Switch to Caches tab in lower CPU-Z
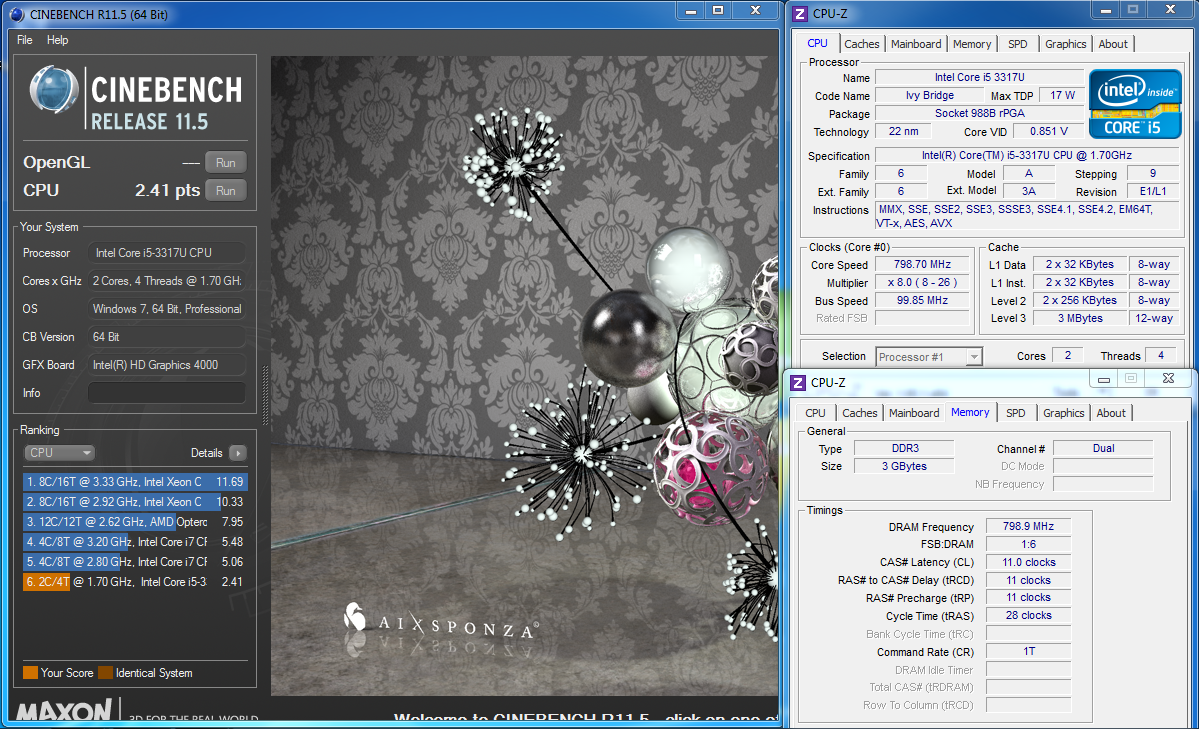 [859, 413]
